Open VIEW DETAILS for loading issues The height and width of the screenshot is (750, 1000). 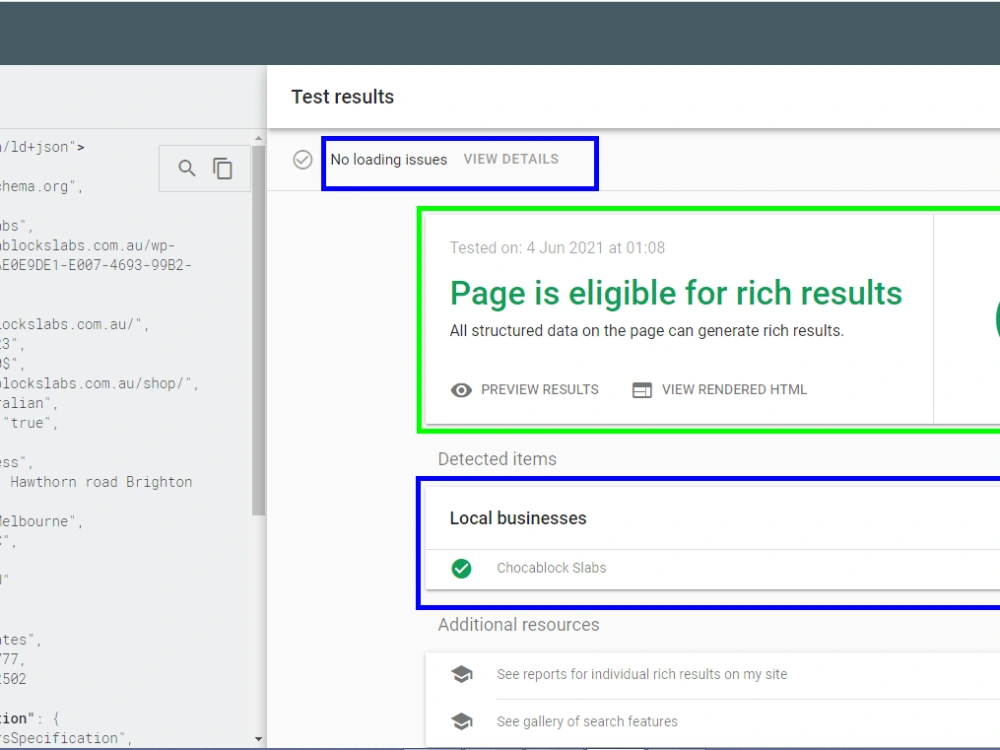coord(511,159)
